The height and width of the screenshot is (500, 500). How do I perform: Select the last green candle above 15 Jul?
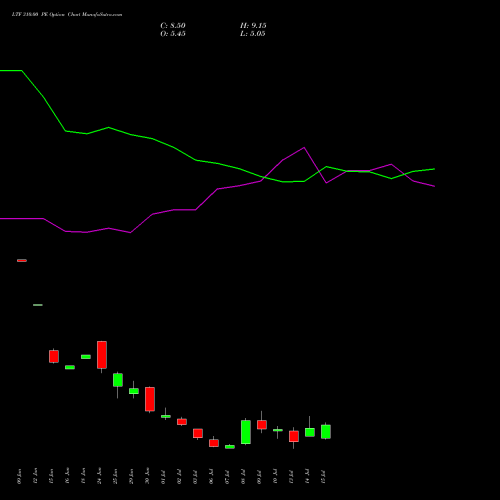[x=326, y=432]
